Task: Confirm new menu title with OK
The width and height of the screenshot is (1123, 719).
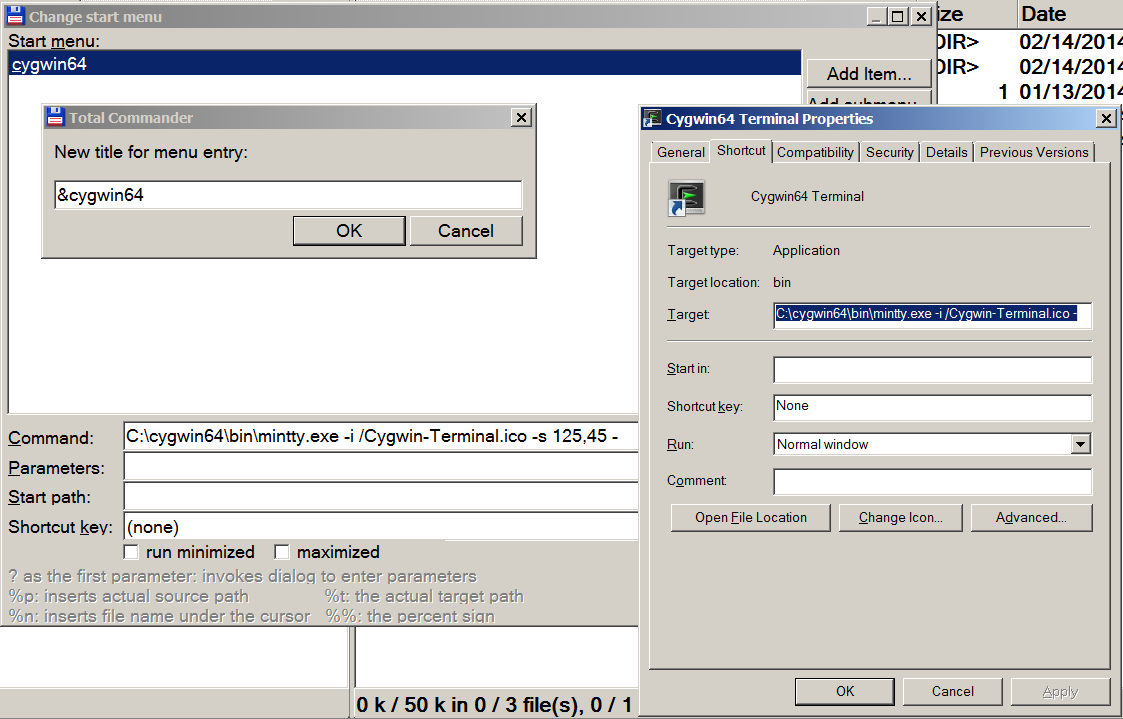Action: click(x=350, y=231)
